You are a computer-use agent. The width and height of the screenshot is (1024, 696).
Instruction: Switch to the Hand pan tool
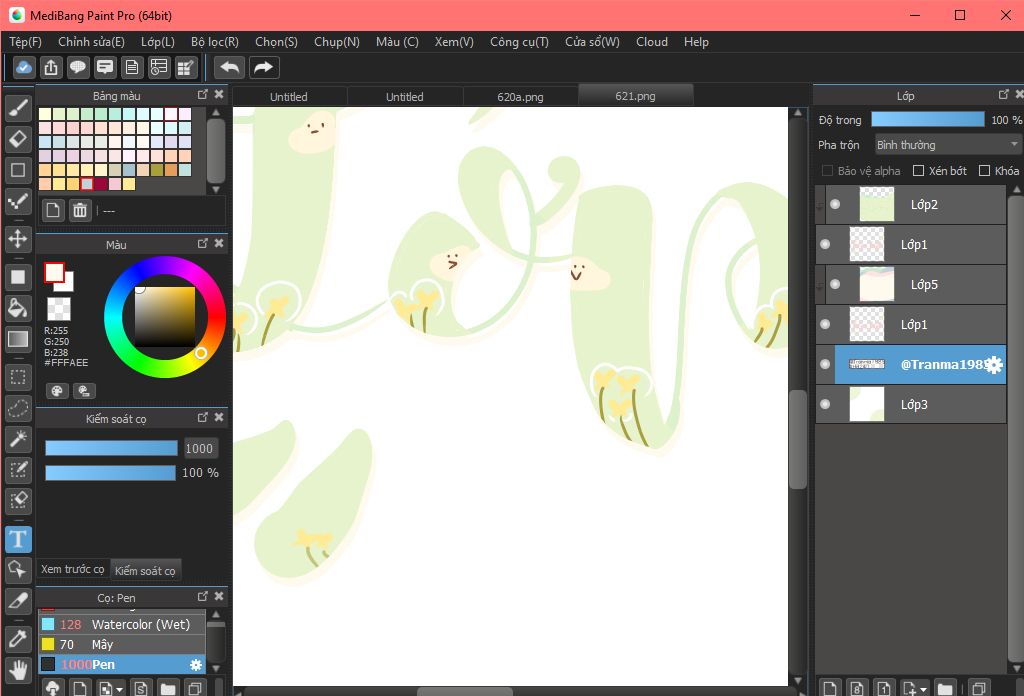pos(18,669)
